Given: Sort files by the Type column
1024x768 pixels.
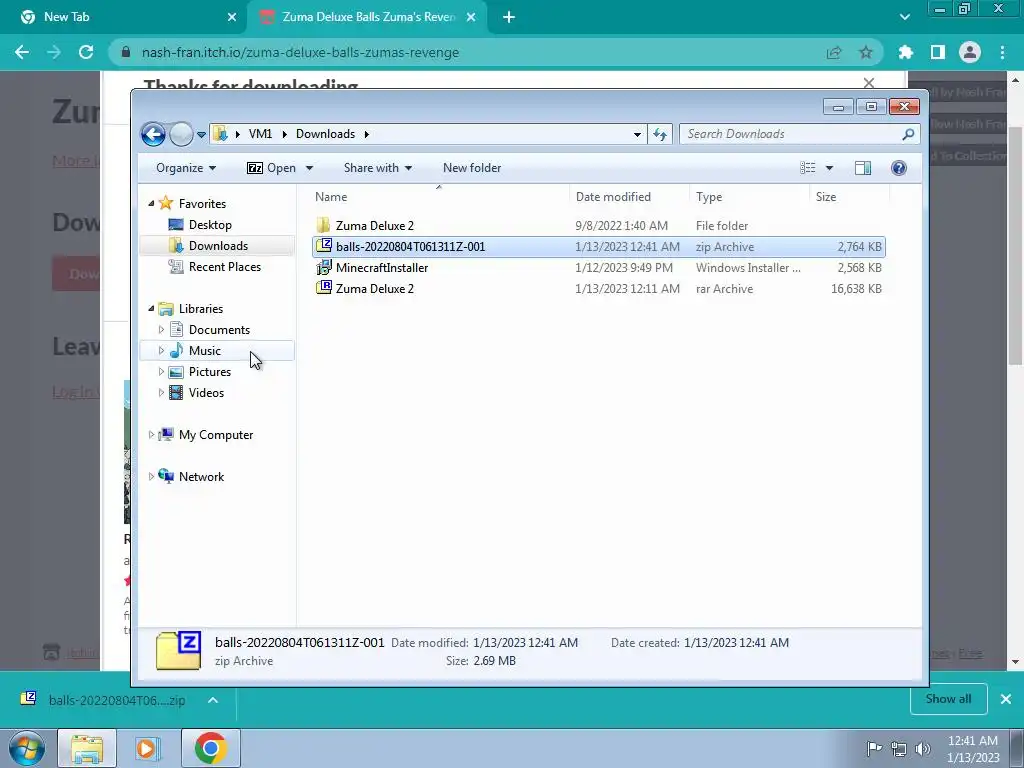Looking at the screenshot, I should click(749, 197).
